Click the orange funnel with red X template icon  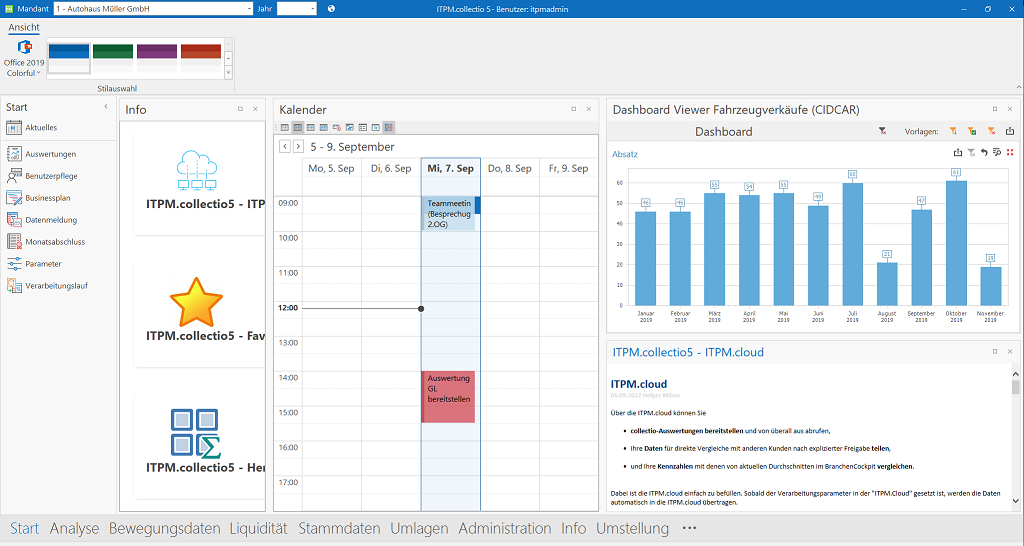[991, 131]
